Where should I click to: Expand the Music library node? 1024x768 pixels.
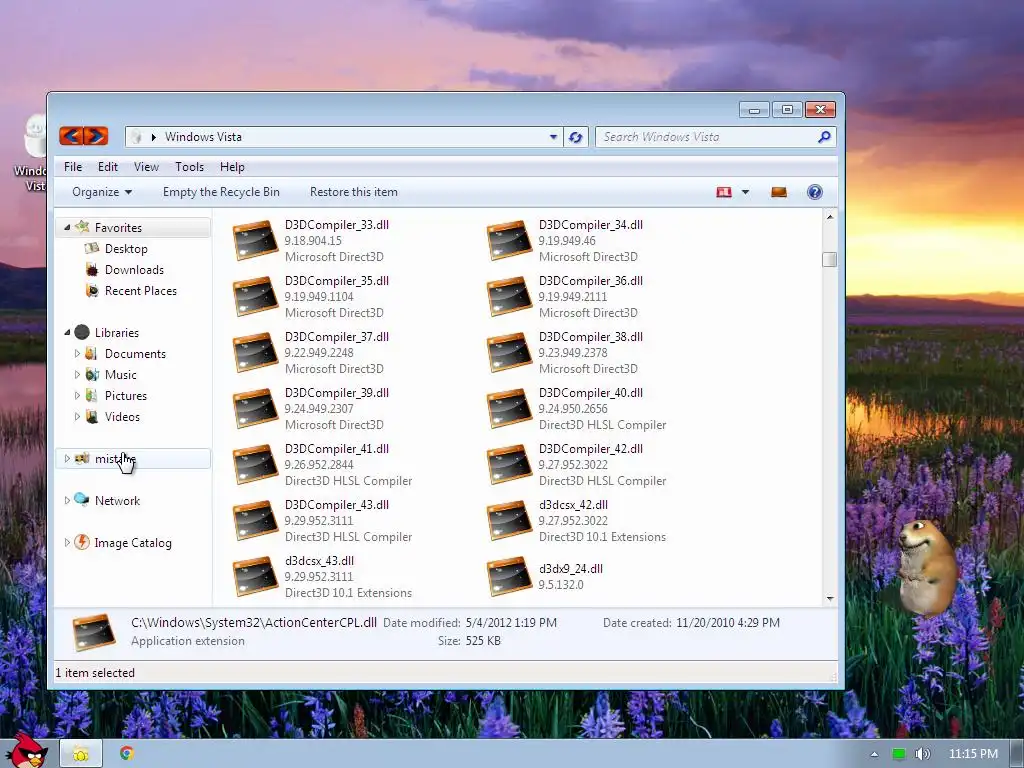click(77, 374)
